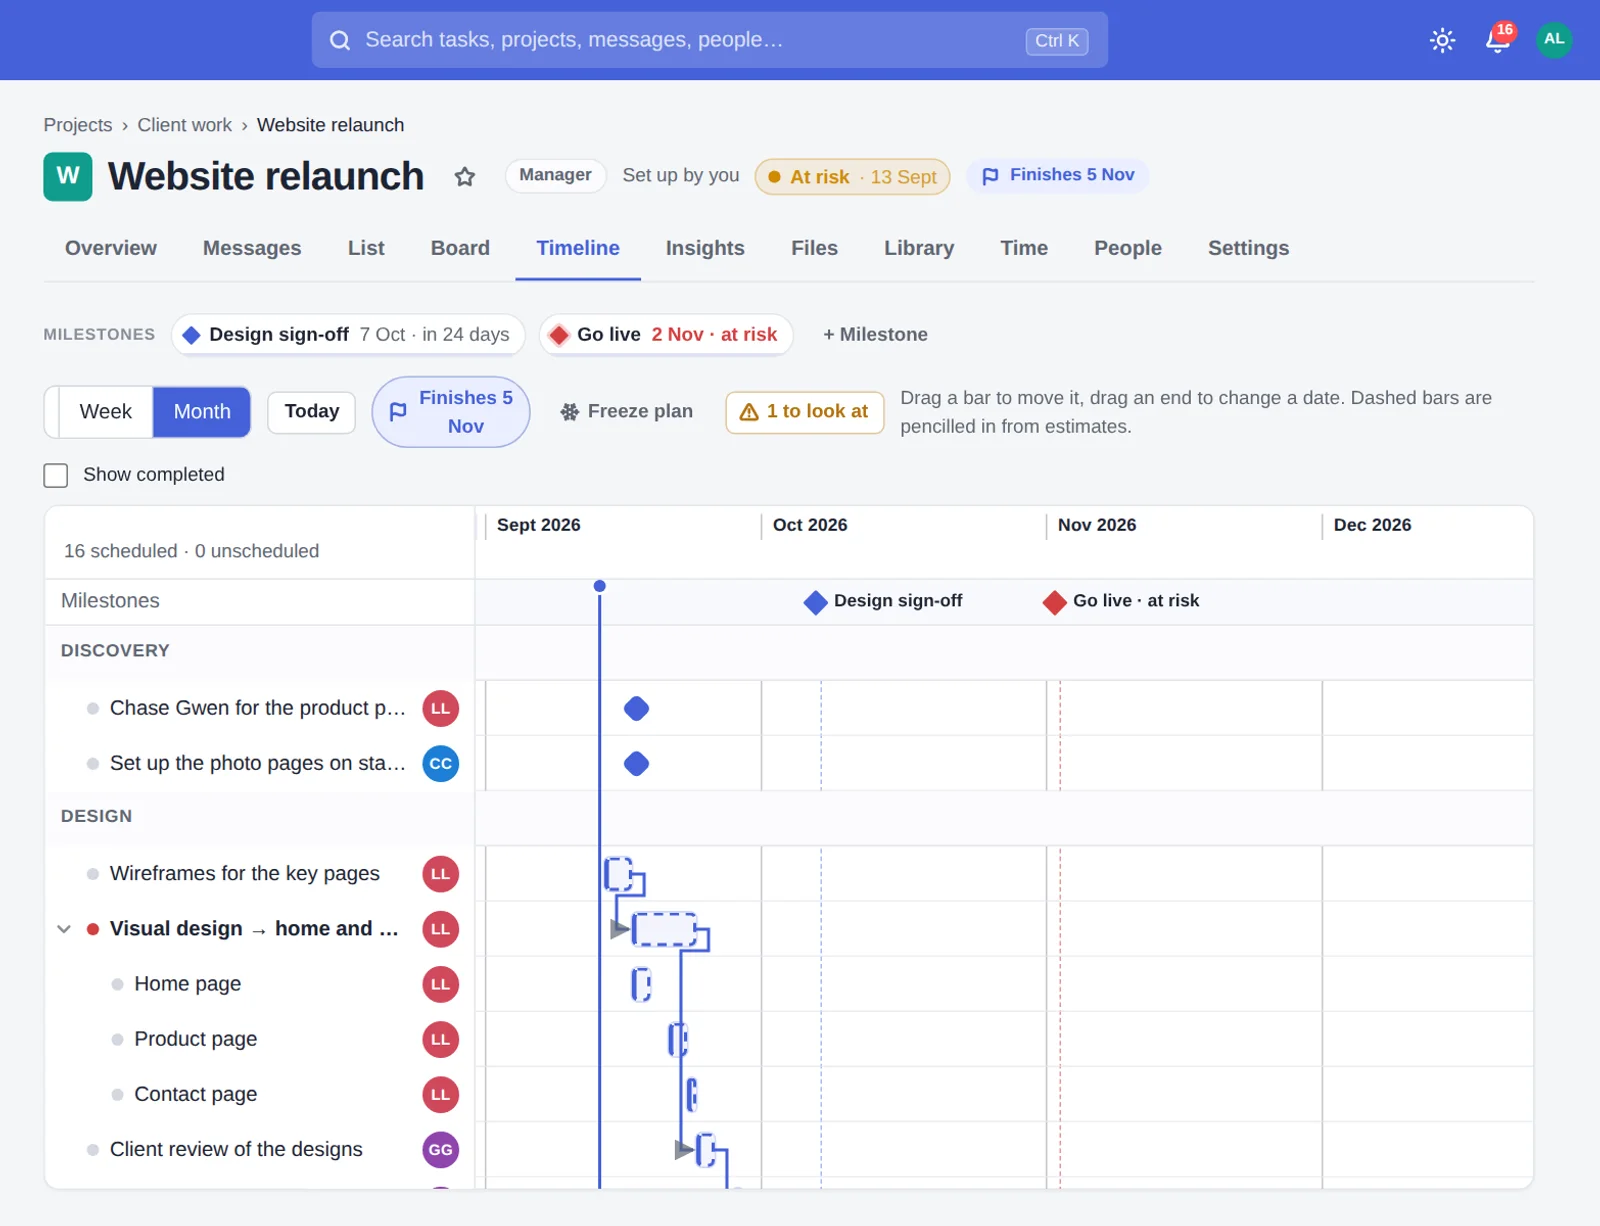Go to Projects breadcrumb
This screenshot has width=1600, height=1226.
78,125
